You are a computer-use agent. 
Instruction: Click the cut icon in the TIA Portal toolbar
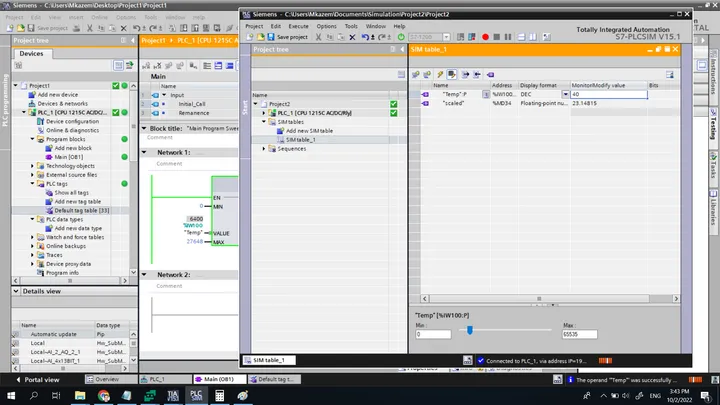[90, 28]
